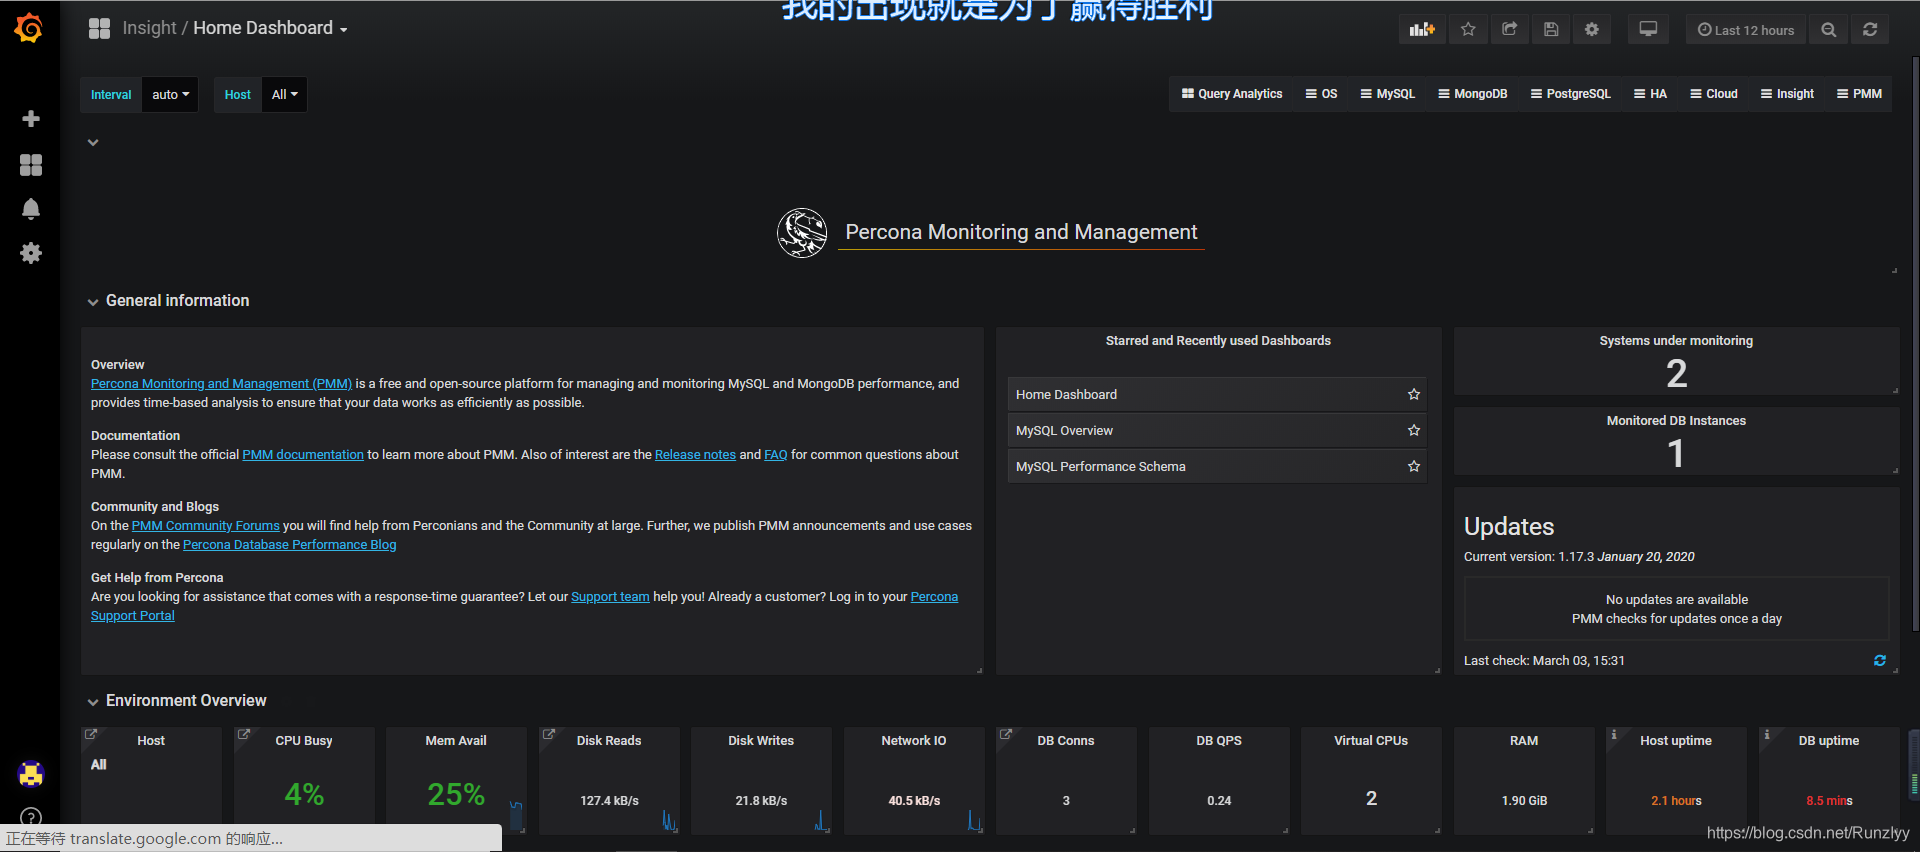Click the Share dashboard icon
The width and height of the screenshot is (1920, 852).
(x=1510, y=30)
